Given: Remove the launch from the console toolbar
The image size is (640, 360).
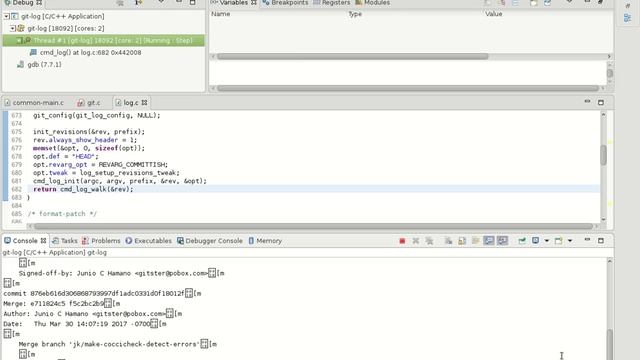Looking at the screenshot, I should pos(416,241).
